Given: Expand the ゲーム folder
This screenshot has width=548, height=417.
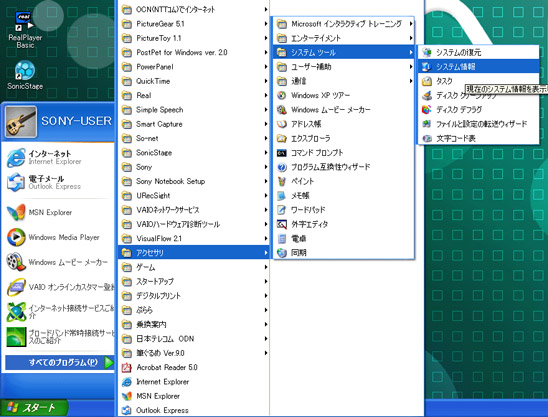Looking at the screenshot, I should pos(193,267).
